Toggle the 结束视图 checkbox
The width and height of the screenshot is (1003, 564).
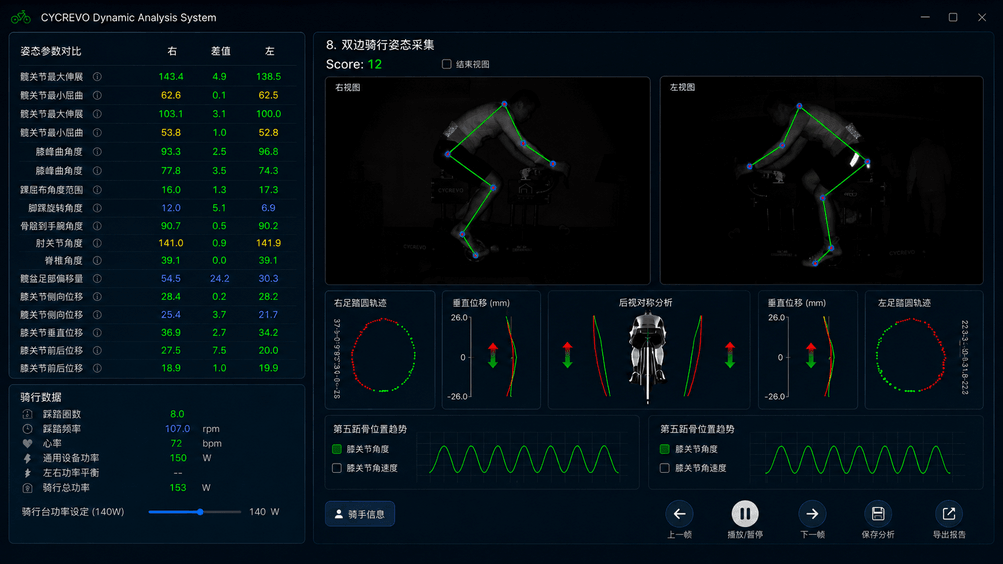446,64
